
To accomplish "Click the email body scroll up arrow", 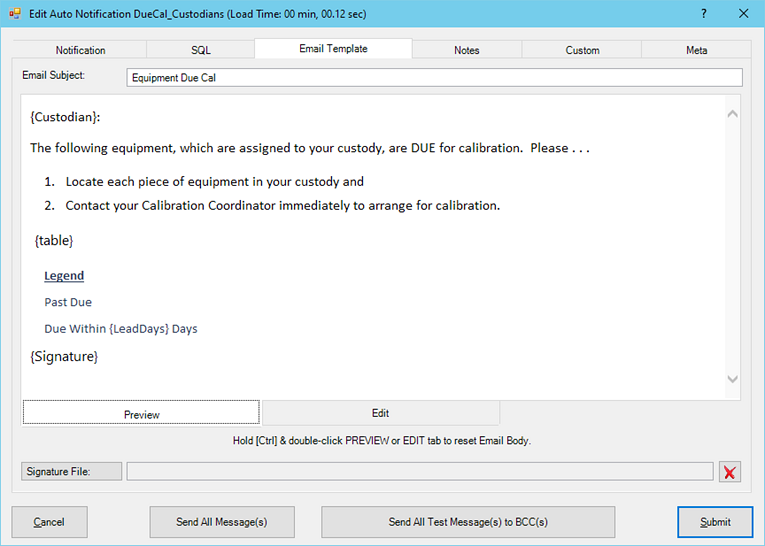I will click(732, 114).
